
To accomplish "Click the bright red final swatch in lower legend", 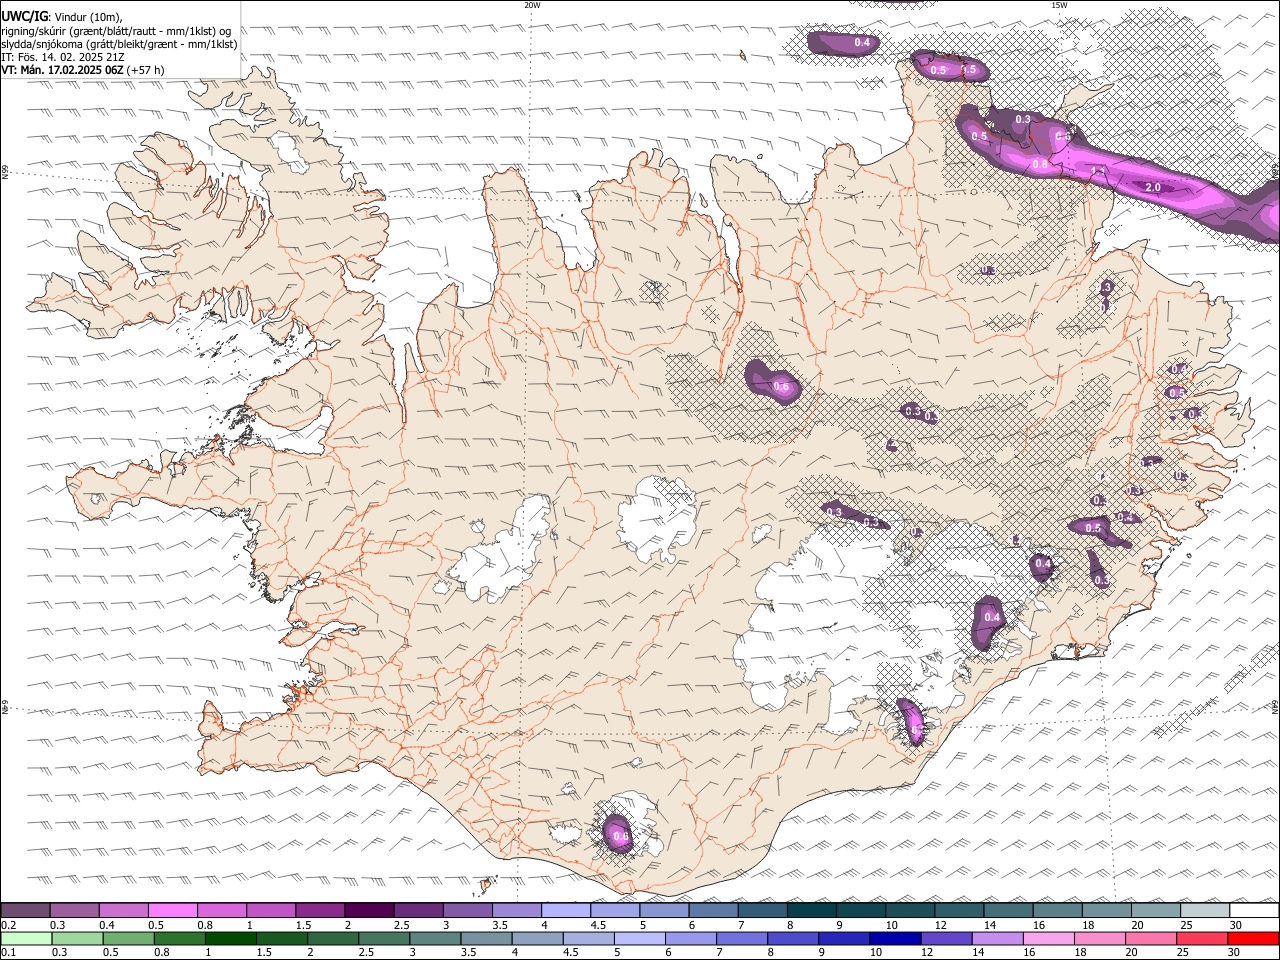I will coord(1254,939).
